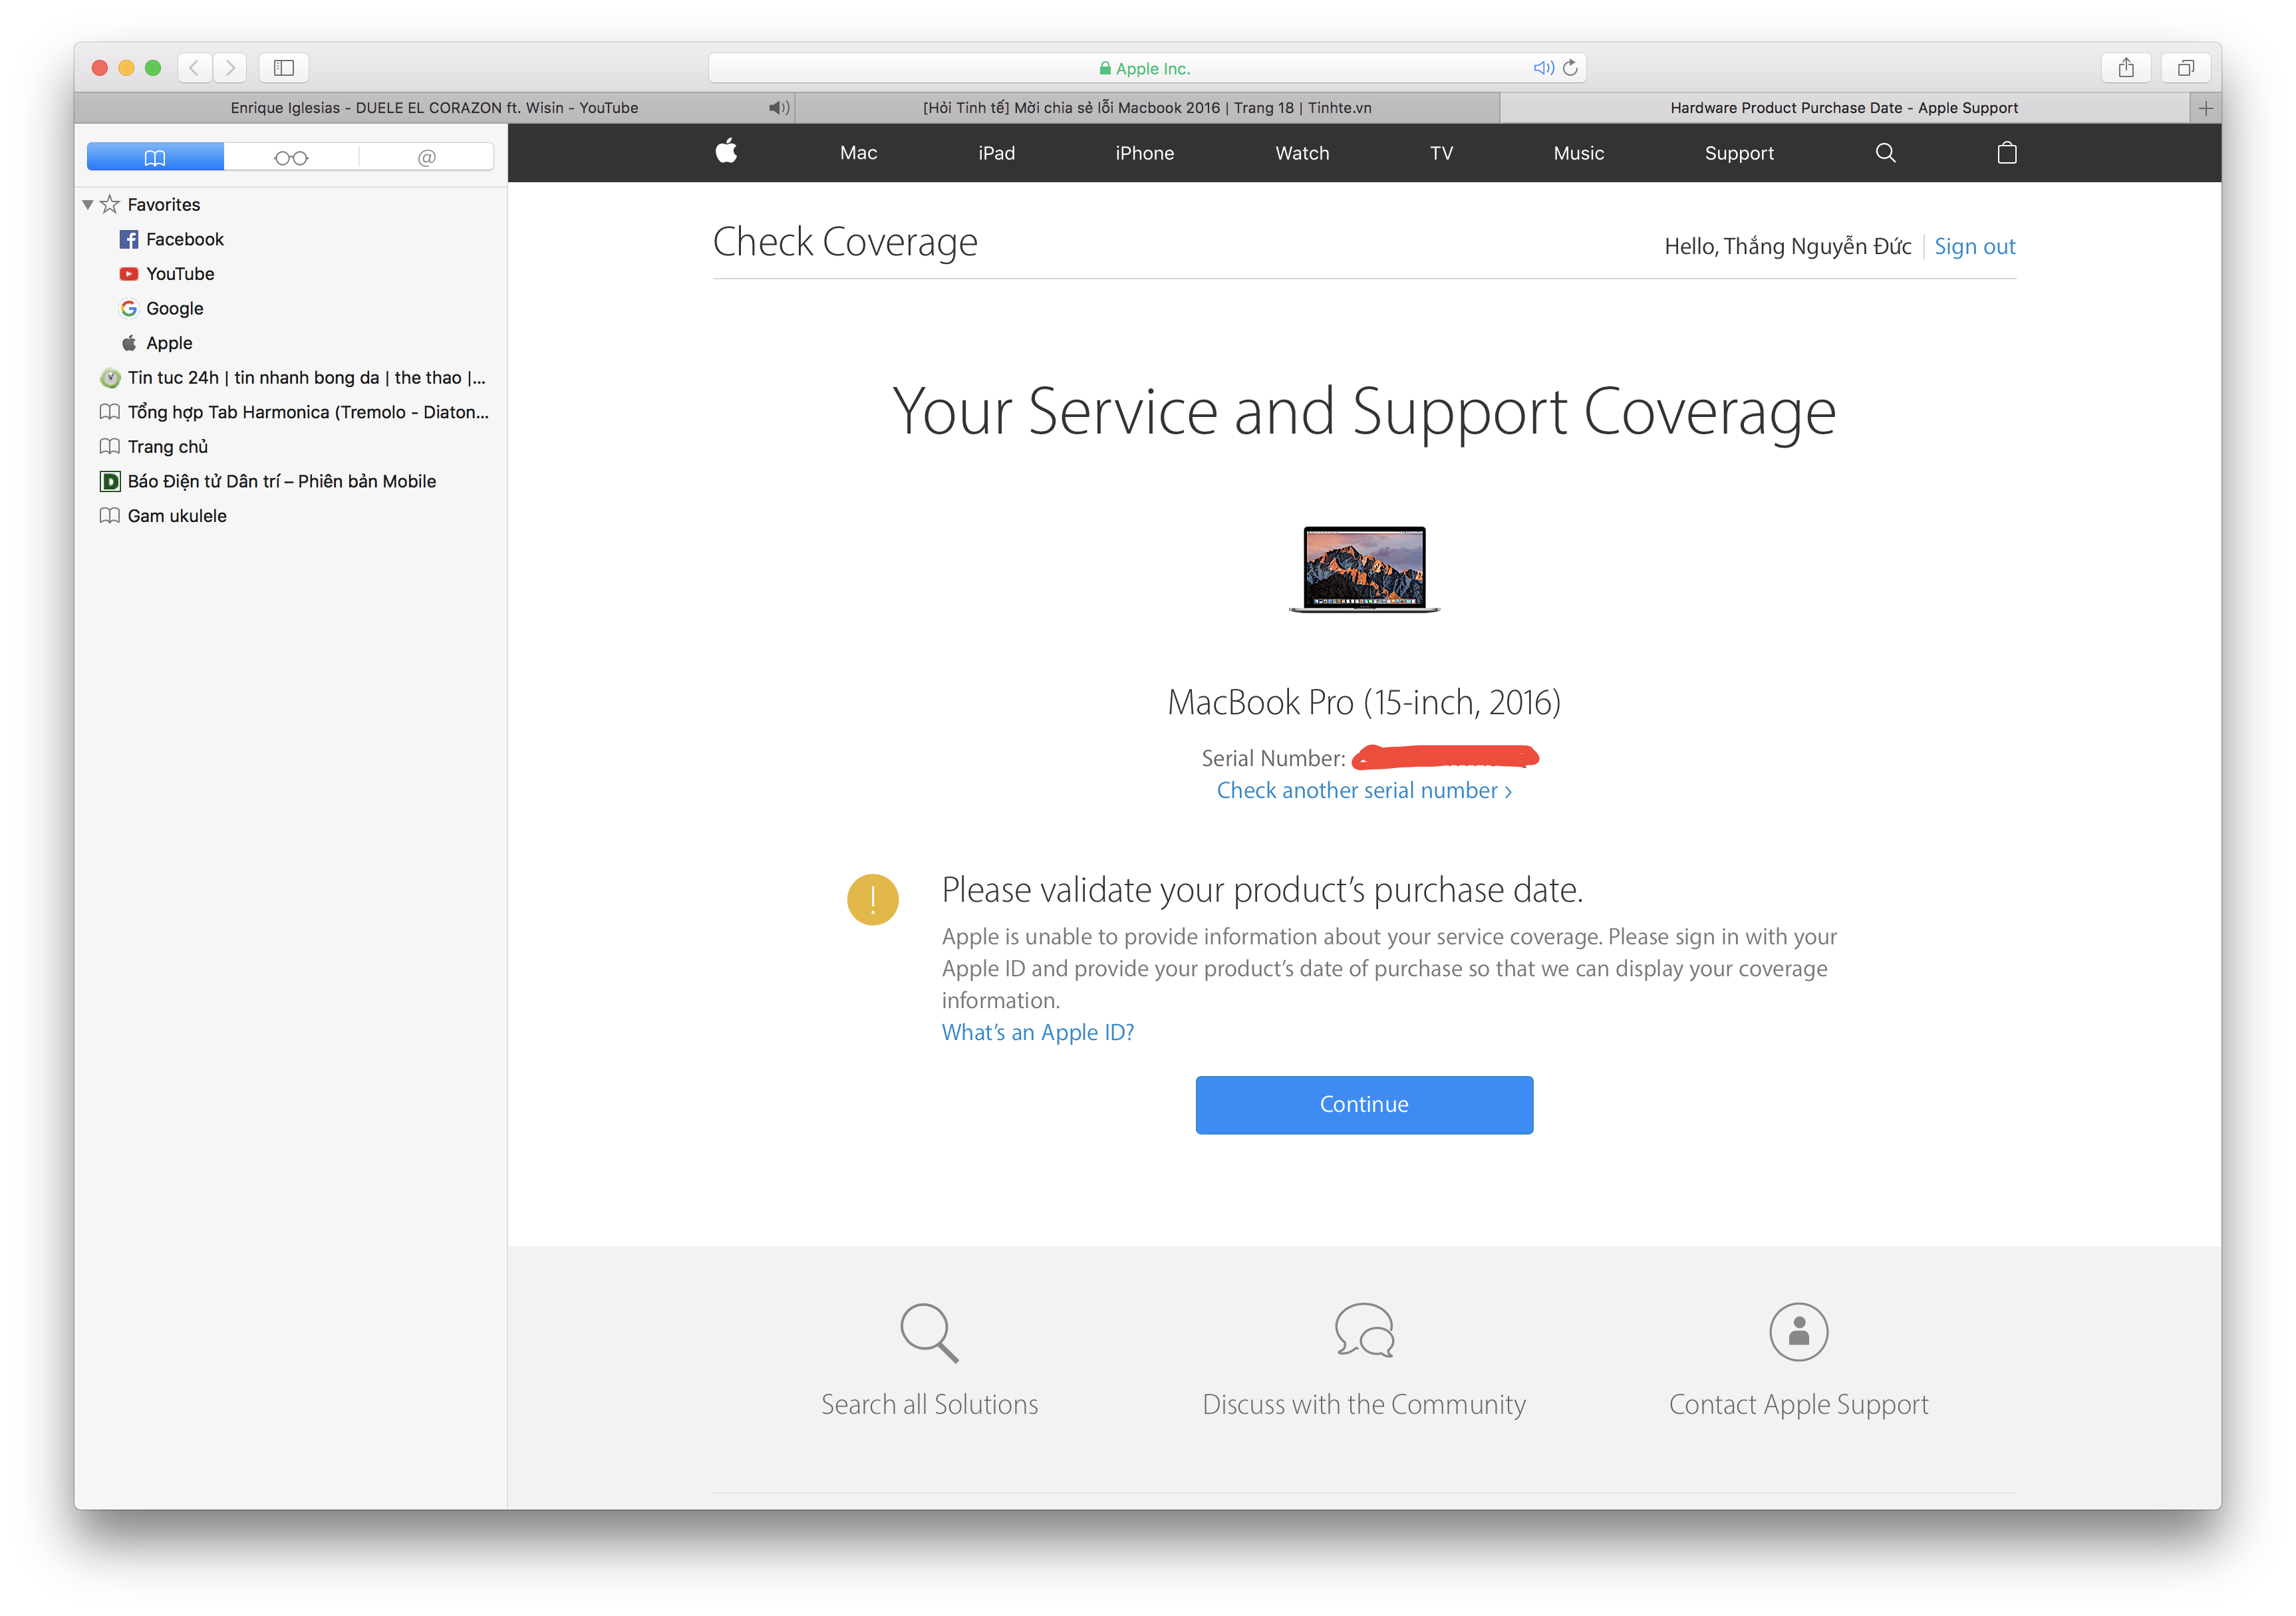Toggle the sidebar button in toolbar
Image resolution: width=2296 pixels, height=1616 pixels.
[284, 68]
